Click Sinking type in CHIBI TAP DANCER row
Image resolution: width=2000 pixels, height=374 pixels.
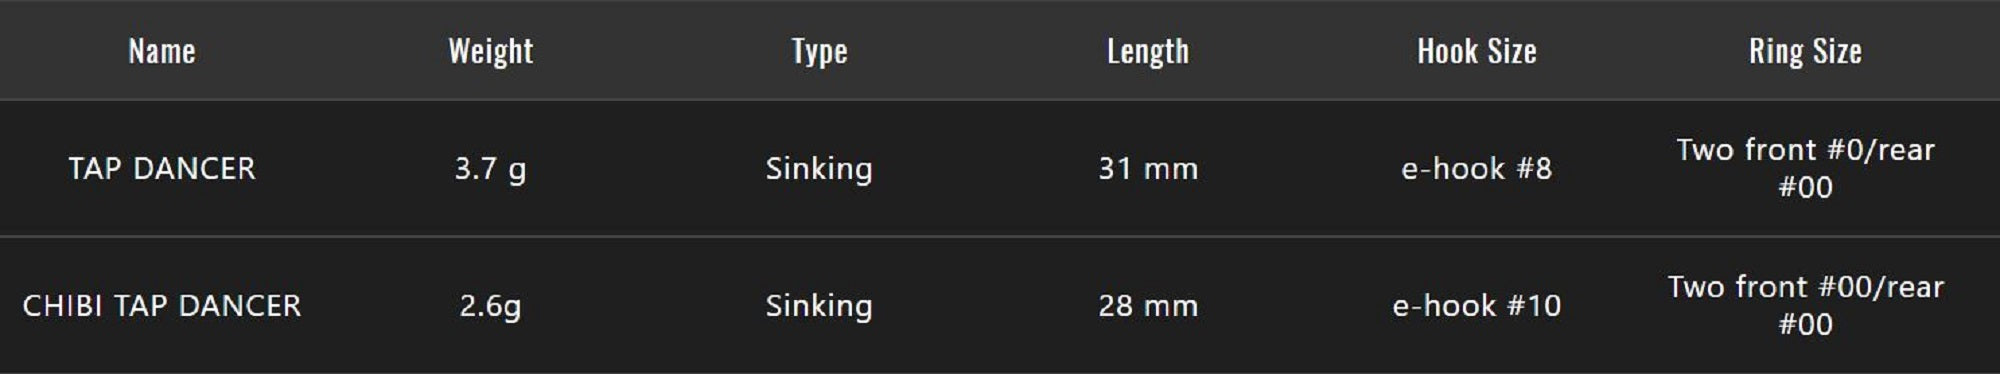point(819,305)
